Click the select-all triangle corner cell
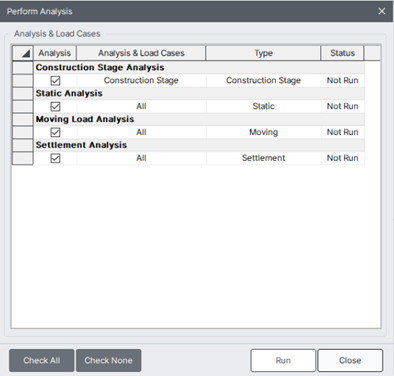This screenshot has height=376, width=394. [23, 53]
